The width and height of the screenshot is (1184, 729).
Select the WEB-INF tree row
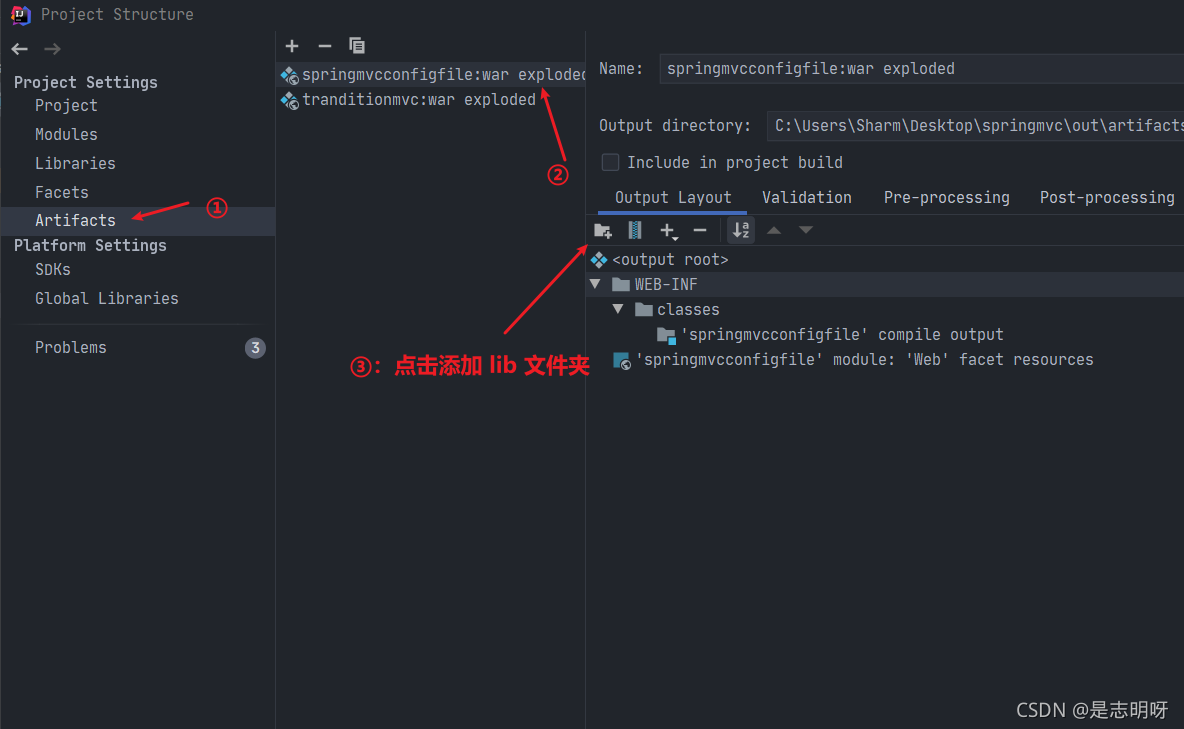885,285
